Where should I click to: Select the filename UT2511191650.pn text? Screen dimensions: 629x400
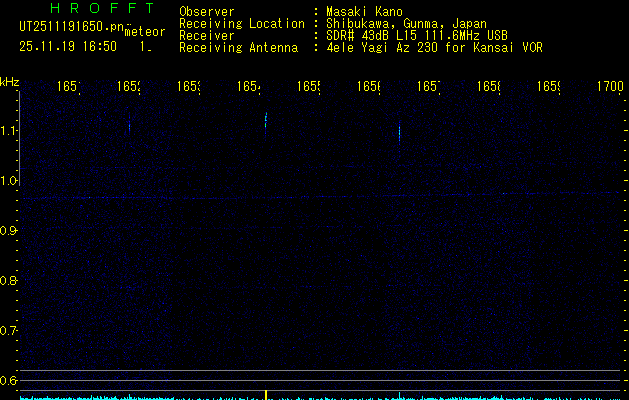[x=71, y=27]
